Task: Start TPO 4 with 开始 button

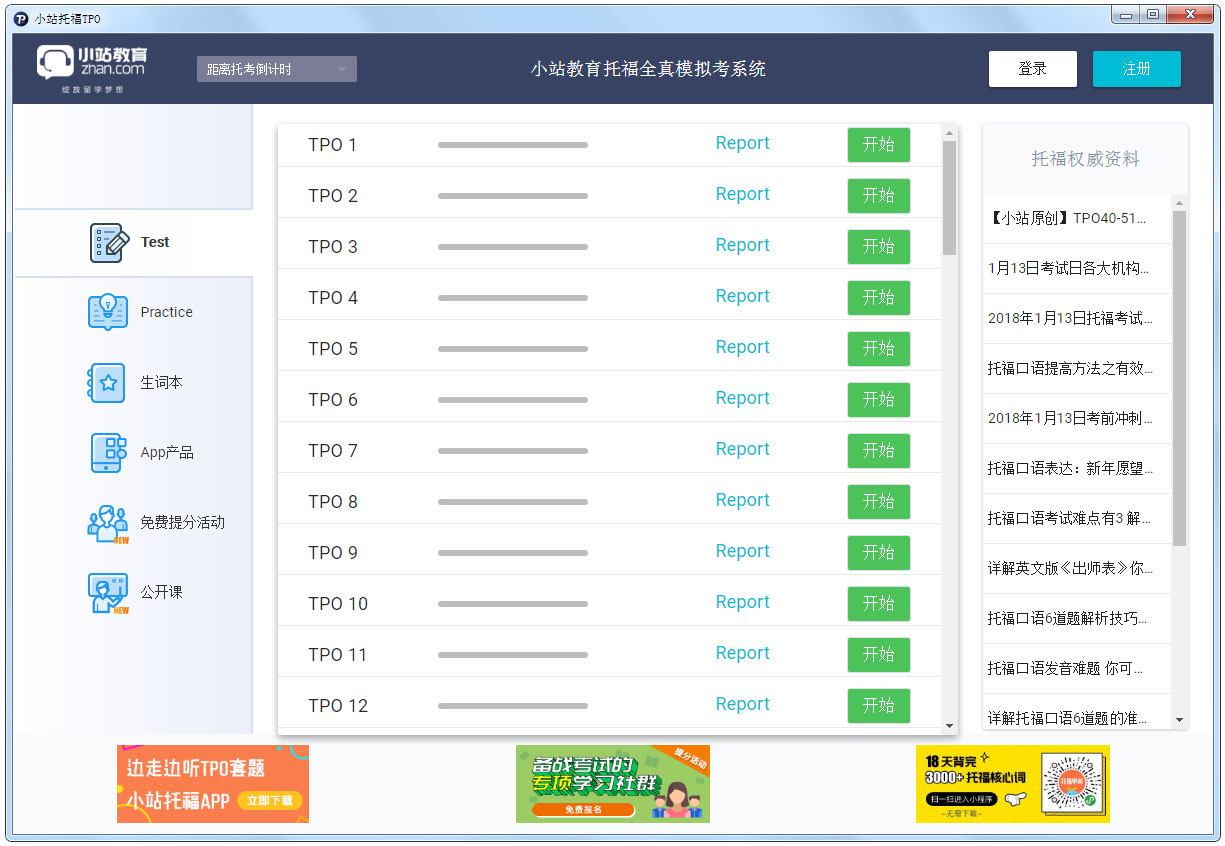Action: pos(879,298)
